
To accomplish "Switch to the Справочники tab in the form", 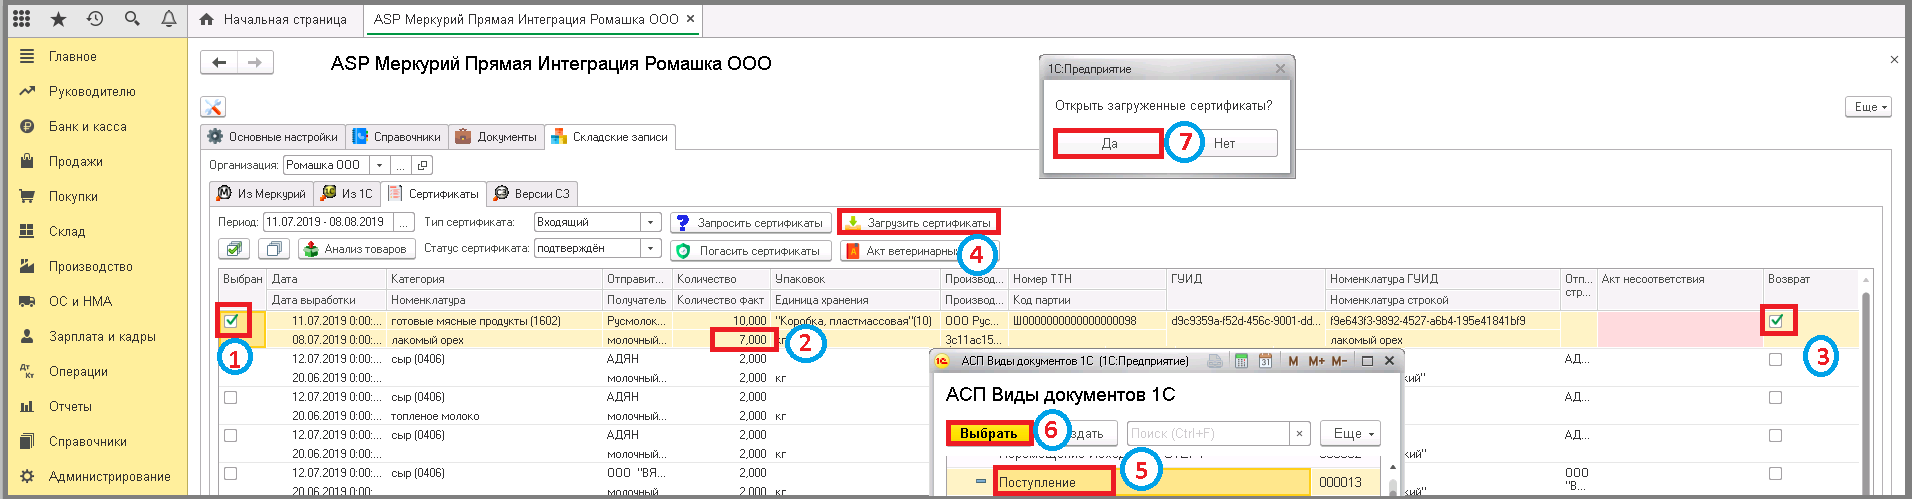I will pyautogui.click(x=397, y=137).
